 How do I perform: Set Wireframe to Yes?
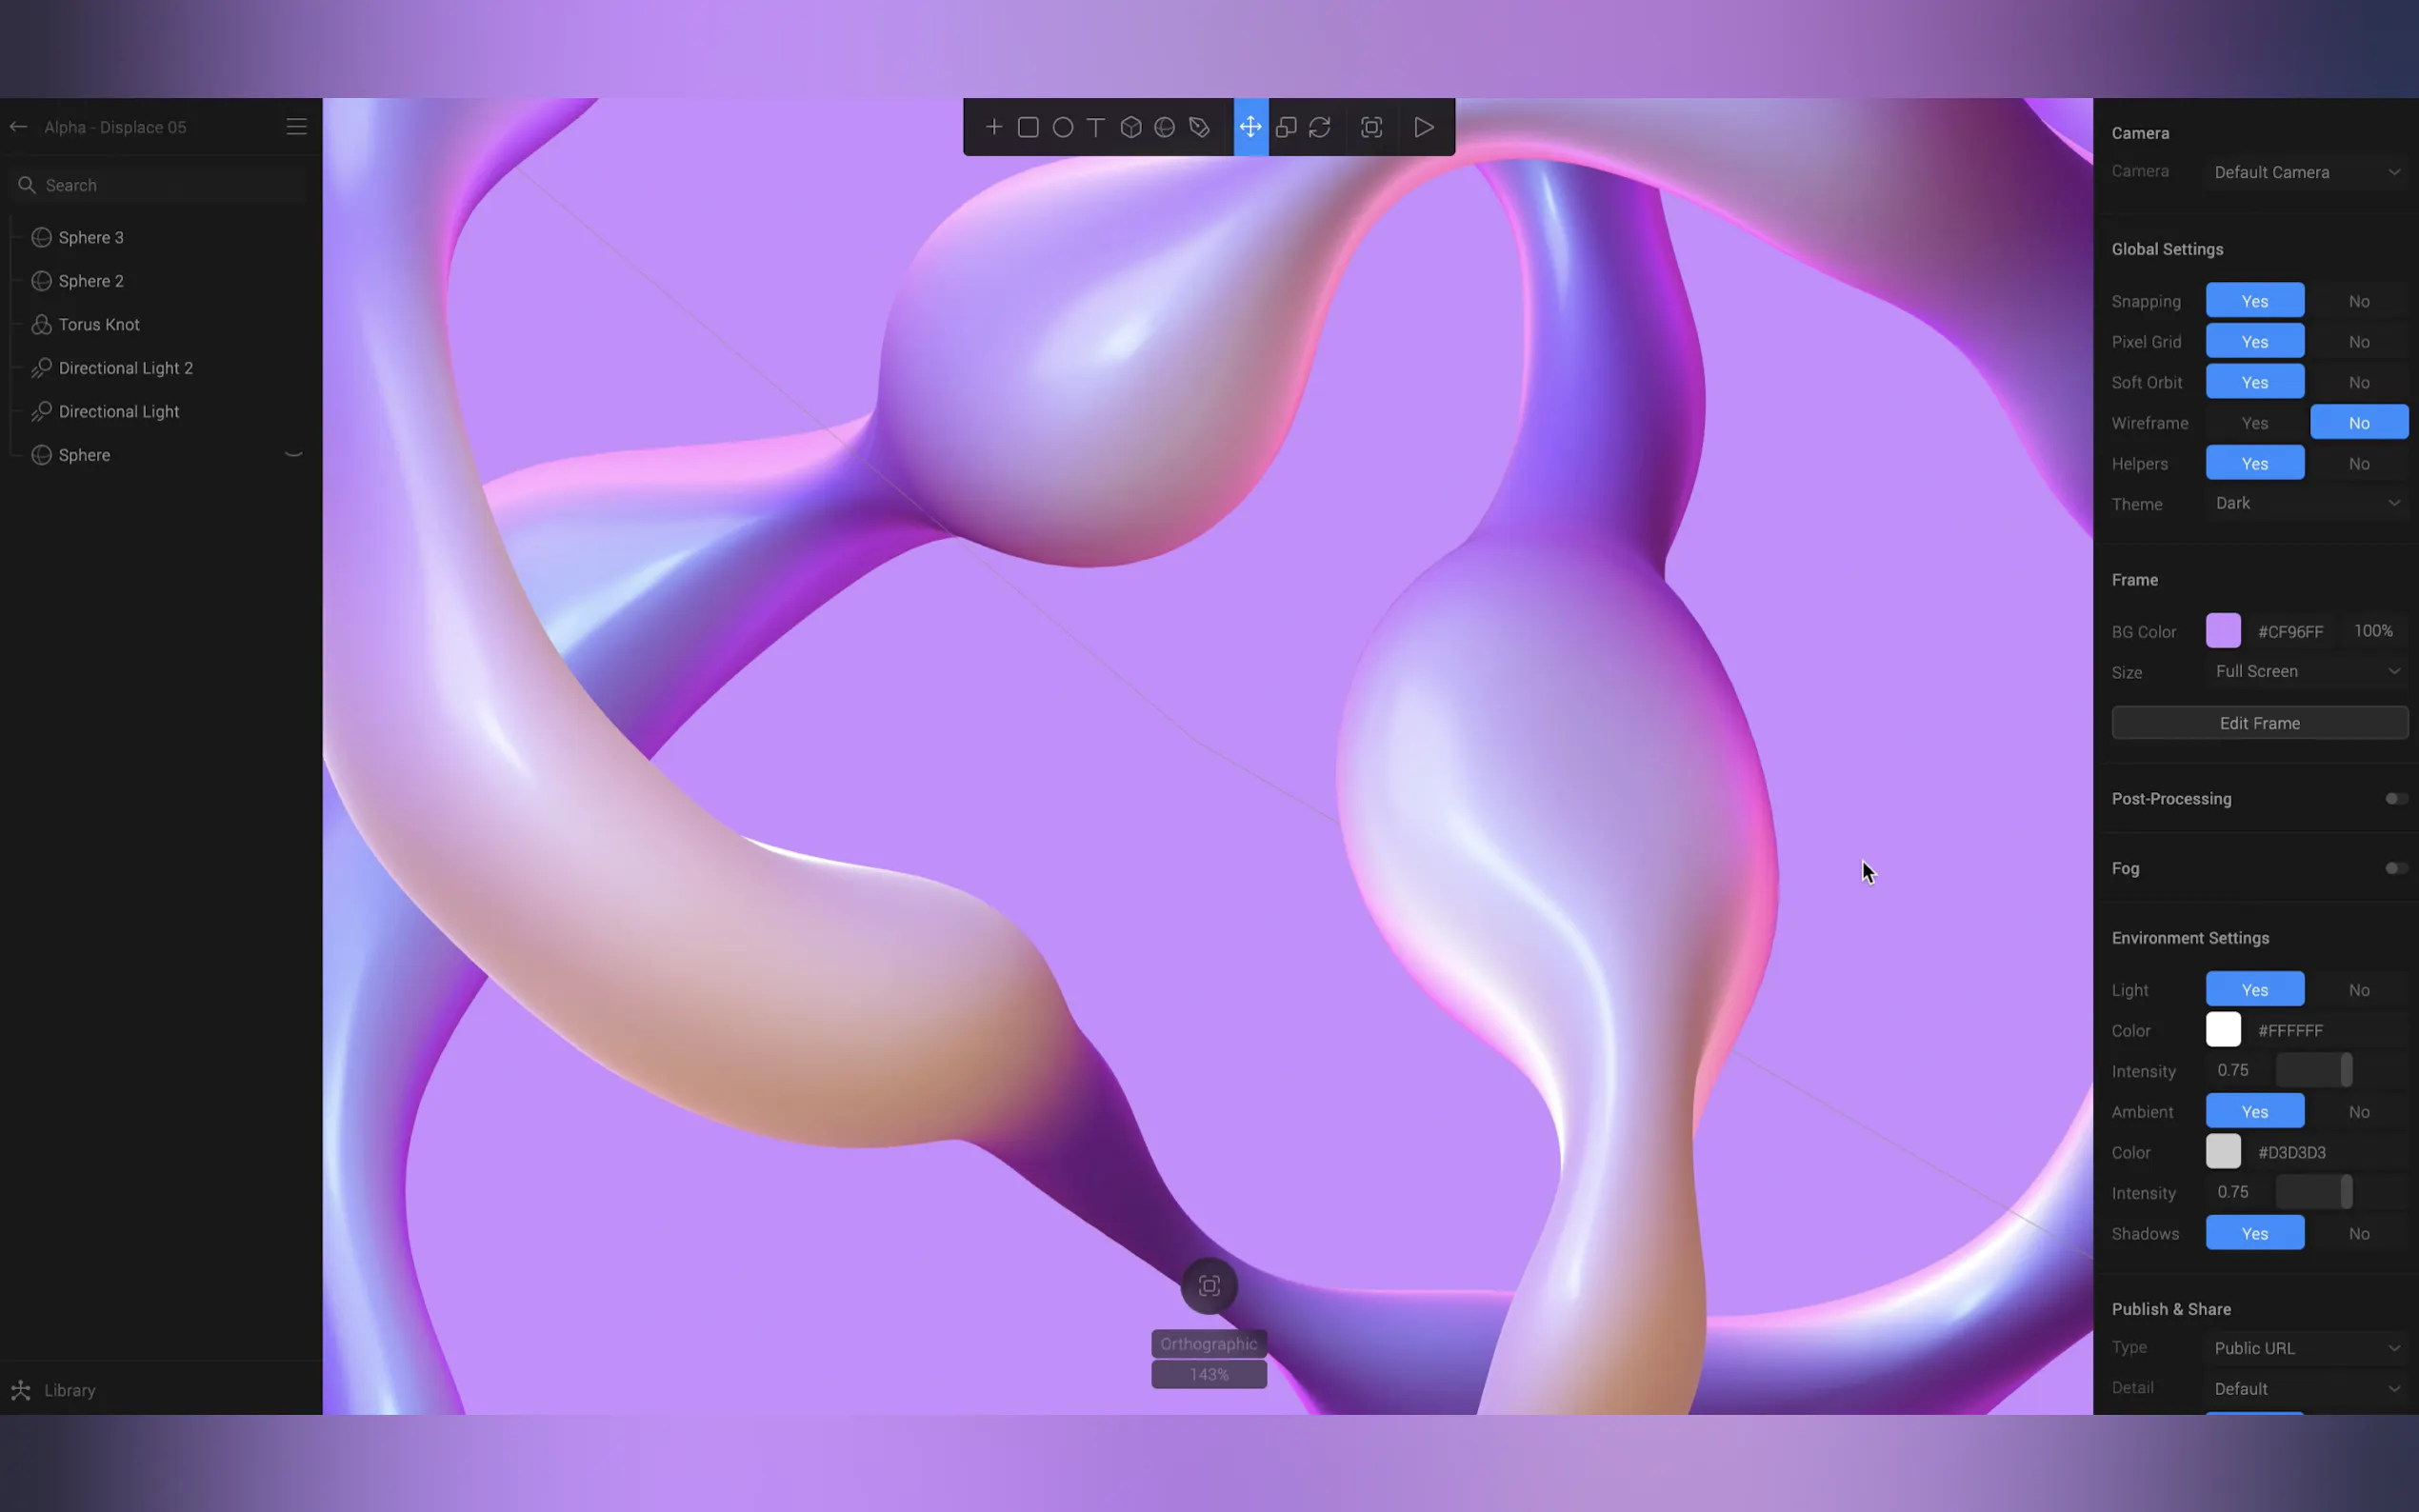2254,423
